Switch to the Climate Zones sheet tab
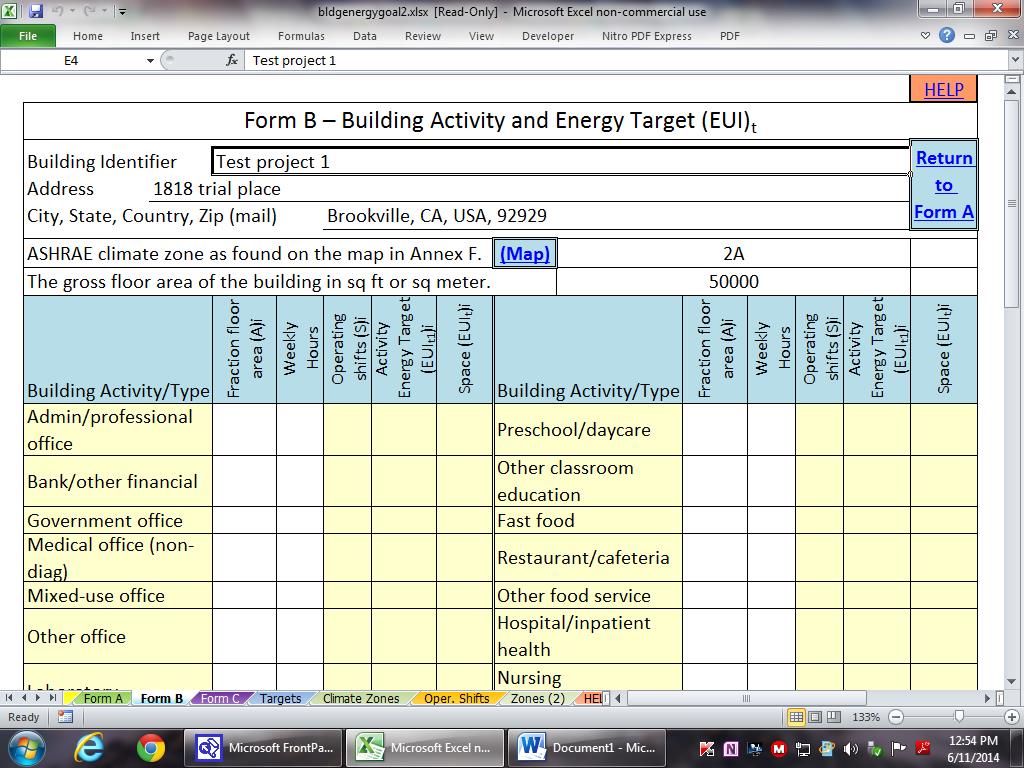The image size is (1024, 768). (361, 699)
